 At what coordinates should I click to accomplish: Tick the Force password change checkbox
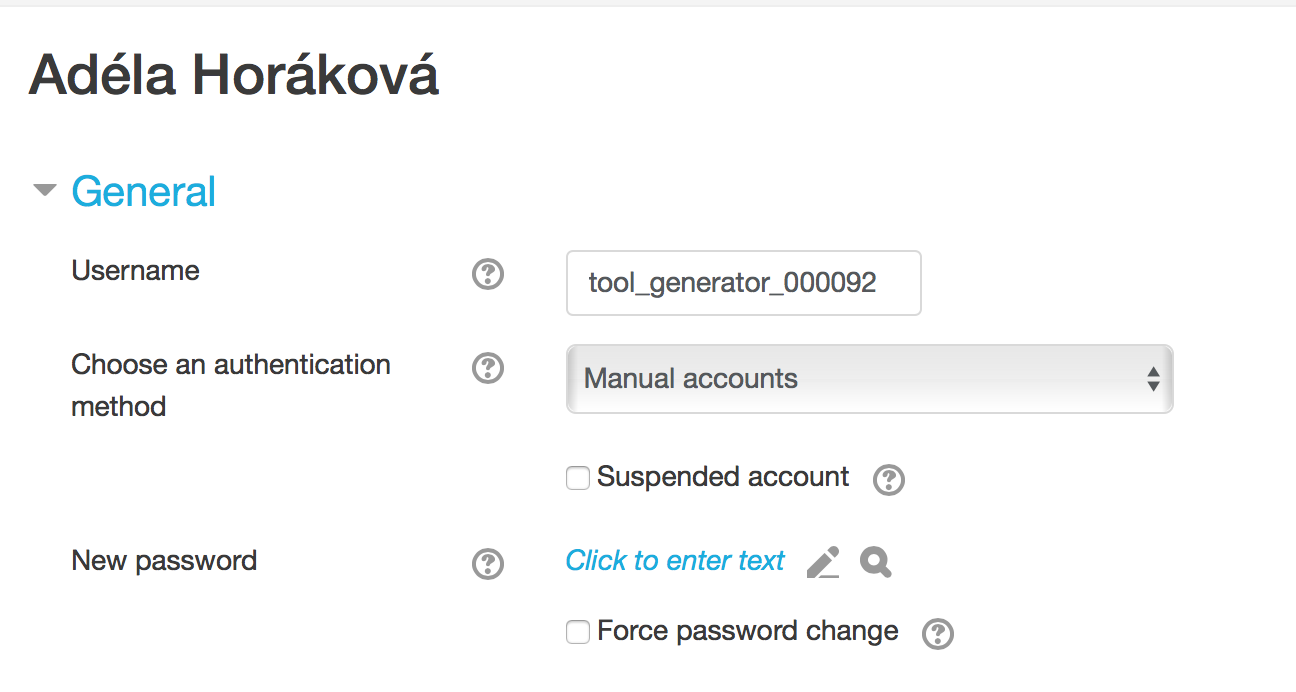578,632
